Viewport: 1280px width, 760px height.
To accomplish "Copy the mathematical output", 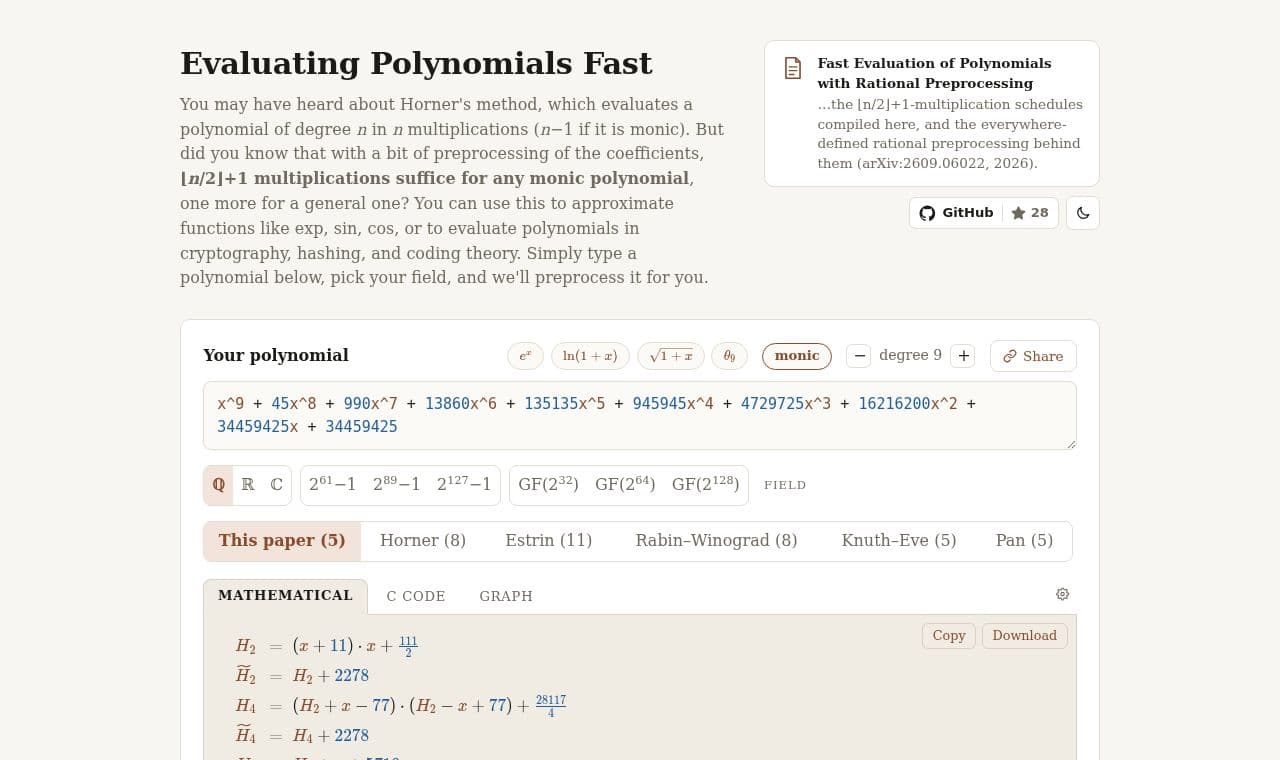I will 949,636.
